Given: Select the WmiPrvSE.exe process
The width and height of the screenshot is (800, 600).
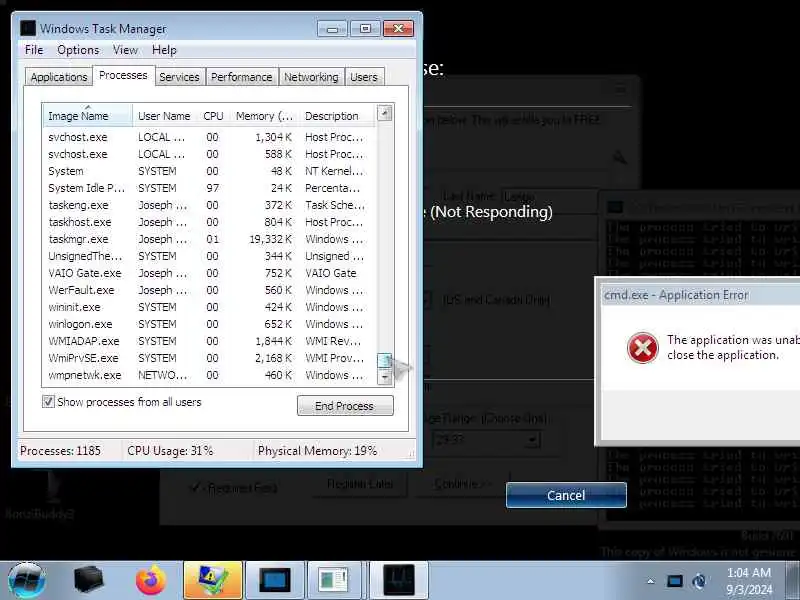Looking at the screenshot, I should [x=209, y=358].
